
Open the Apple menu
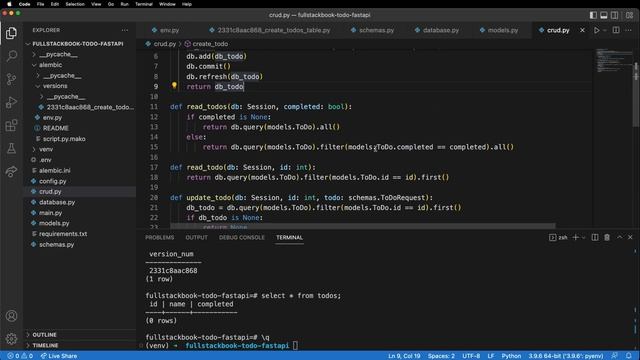tap(9, 4)
